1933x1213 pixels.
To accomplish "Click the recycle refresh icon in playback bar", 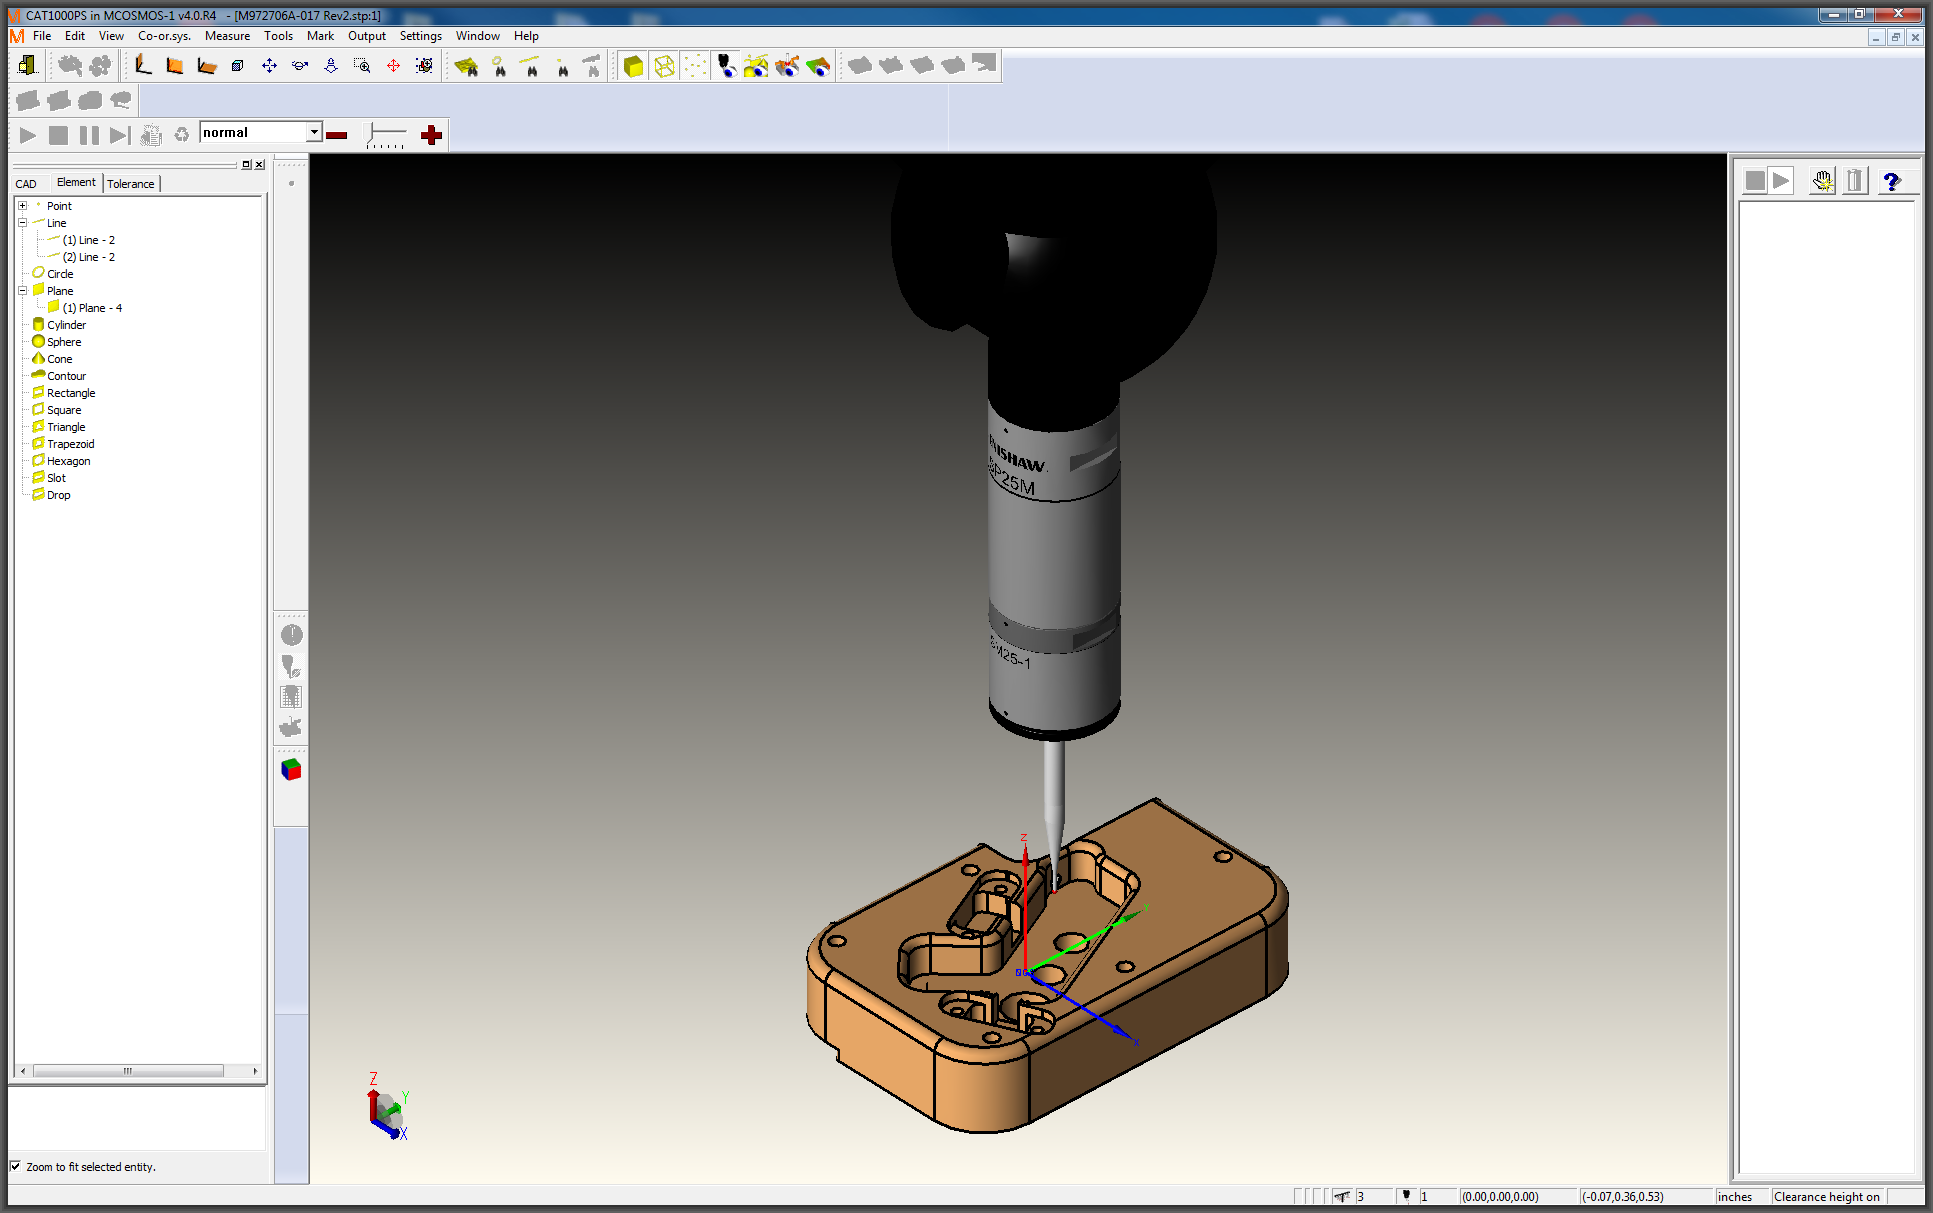I will click(181, 135).
